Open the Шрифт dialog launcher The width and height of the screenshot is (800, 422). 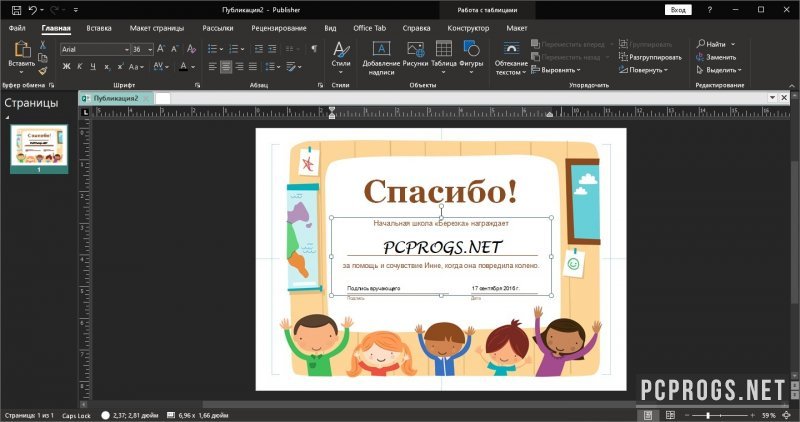coord(197,85)
